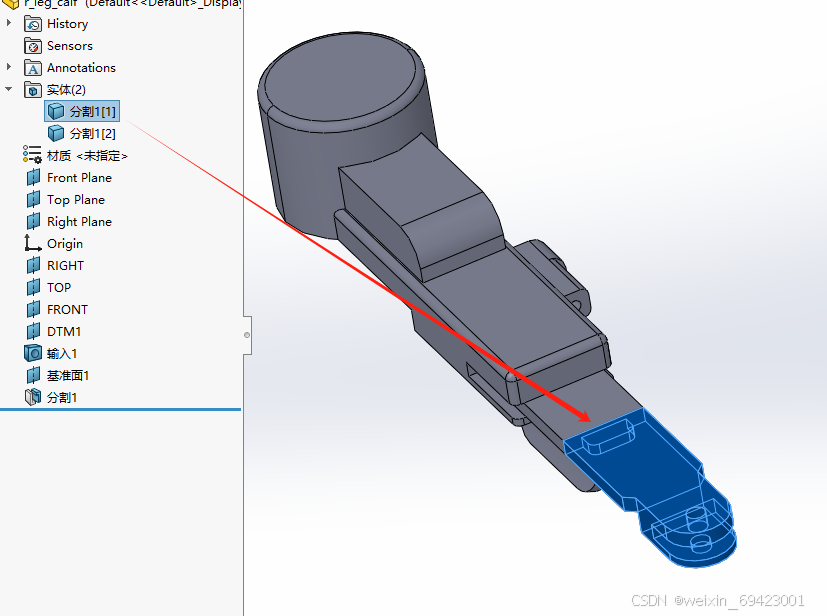Screen dimensions: 827x616
Task: Select the Sensors item label
Action: 70,46
